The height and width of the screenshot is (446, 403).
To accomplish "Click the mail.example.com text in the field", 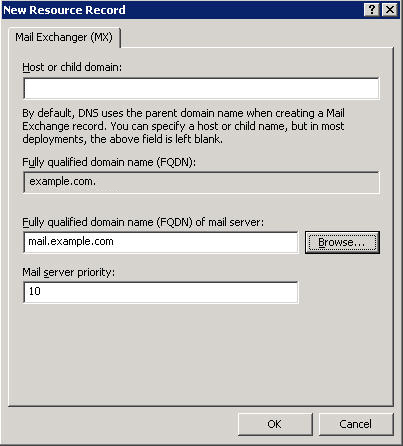I will tap(71, 241).
